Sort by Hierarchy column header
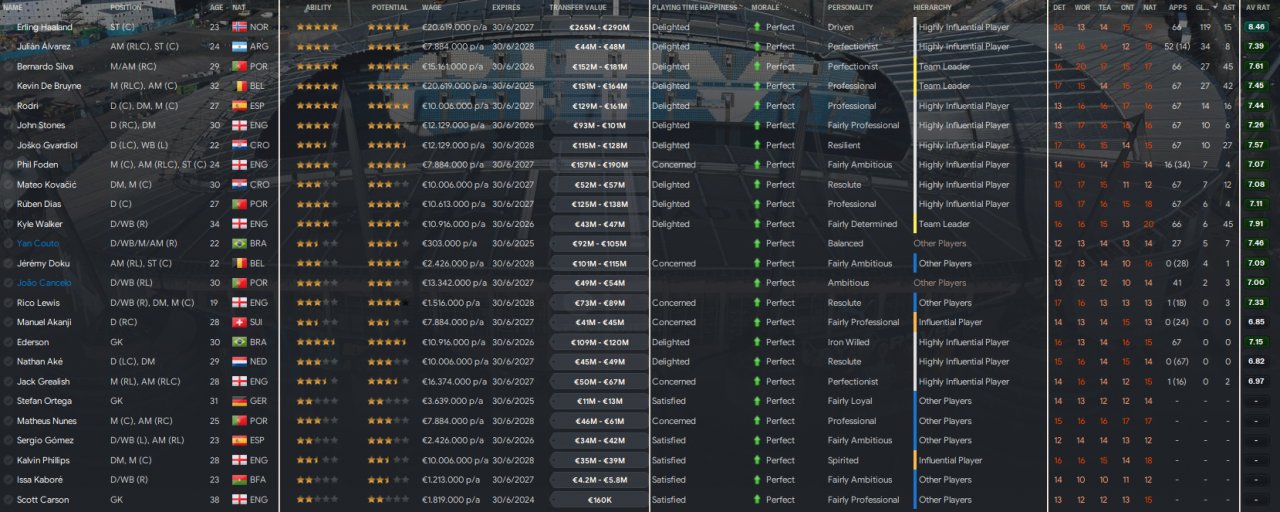Image resolution: width=1280 pixels, height=512 pixels. point(932,7)
